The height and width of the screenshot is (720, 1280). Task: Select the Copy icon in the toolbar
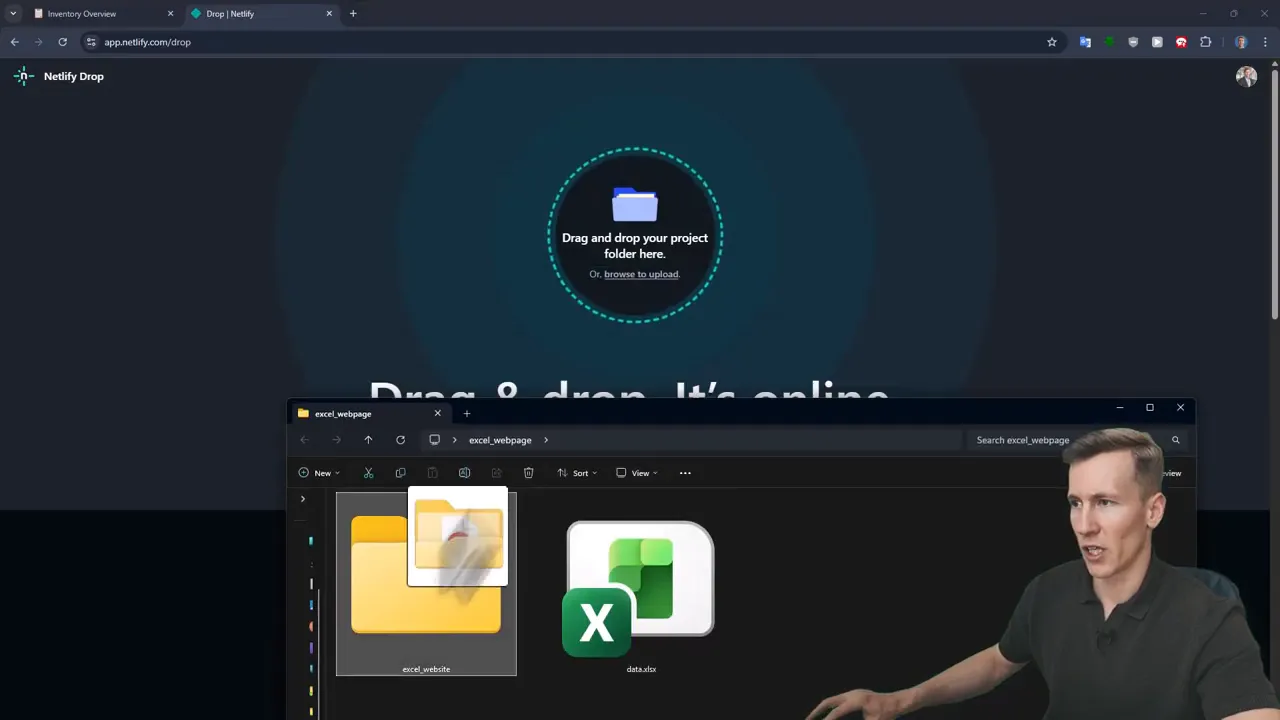(400, 472)
